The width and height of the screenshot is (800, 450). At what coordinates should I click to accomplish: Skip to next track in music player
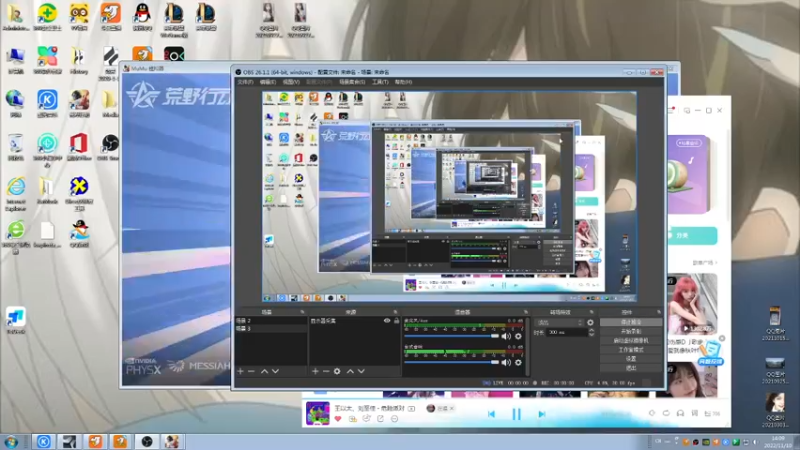tap(542, 414)
